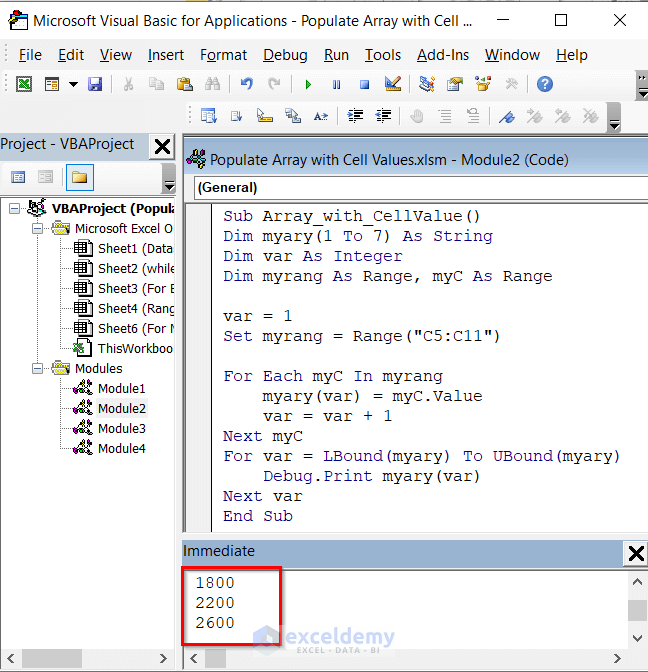The height and width of the screenshot is (672, 648).
Task: Open the Insert menu
Action: (166, 55)
